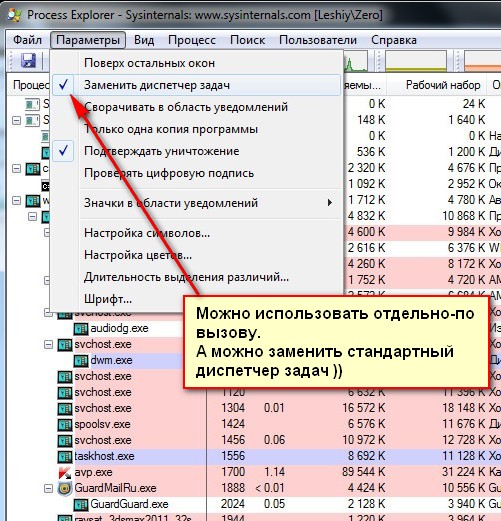Viewport: 501px width, 521px height.
Task: Enable 'Поверх остальных окон' option
Action: coord(197,63)
